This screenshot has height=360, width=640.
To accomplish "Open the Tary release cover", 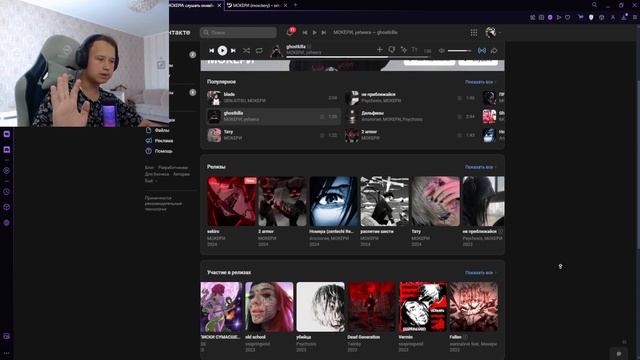I will (436, 201).
